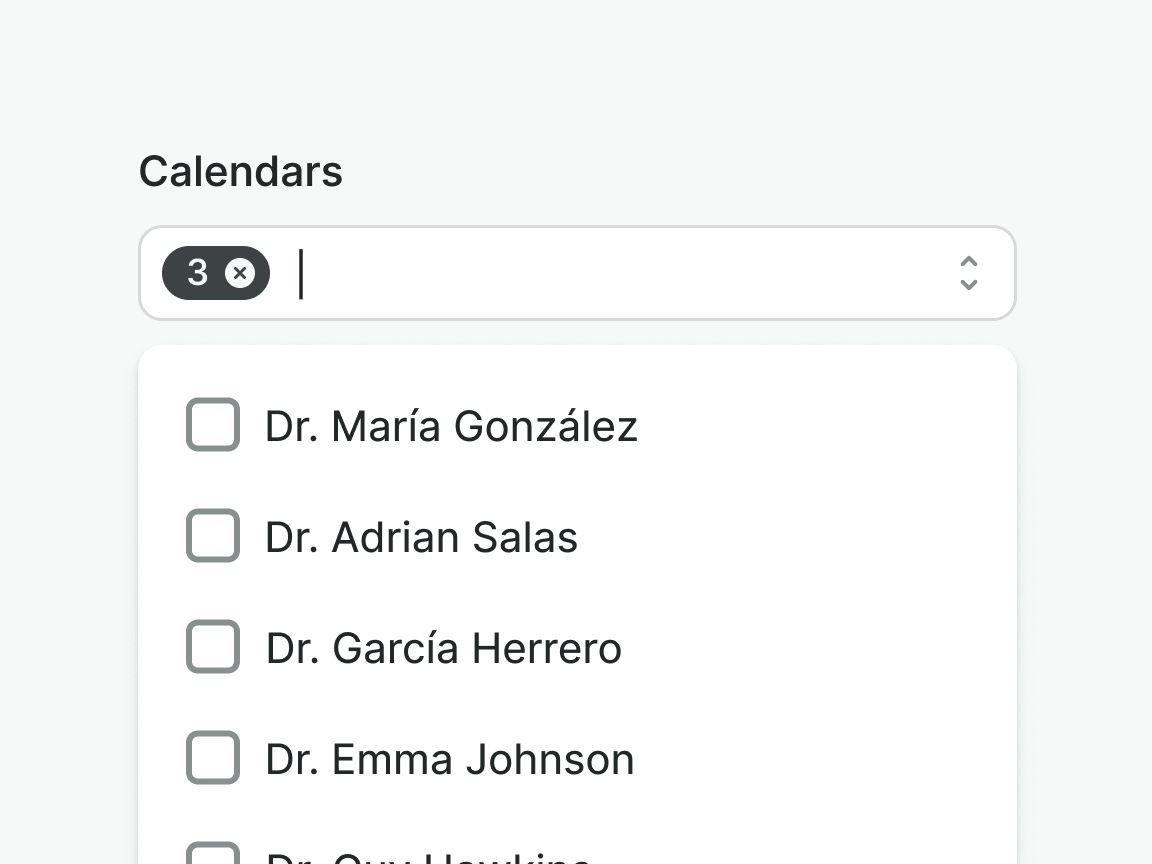Choose the Dr. Adrian Salas option name
Viewport: 1152px width, 864px height.
(x=421, y=537)
